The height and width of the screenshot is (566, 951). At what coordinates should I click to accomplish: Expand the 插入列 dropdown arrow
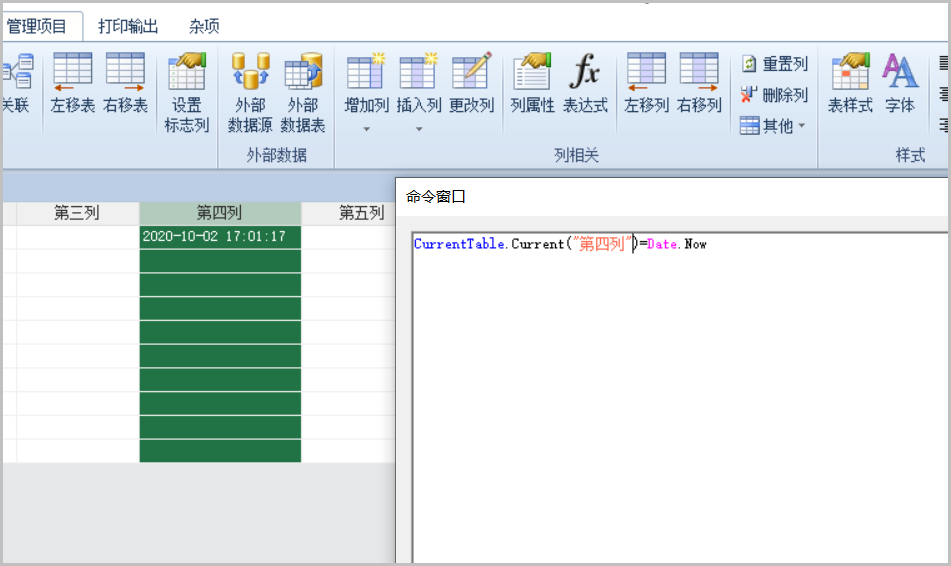point(419,128)
